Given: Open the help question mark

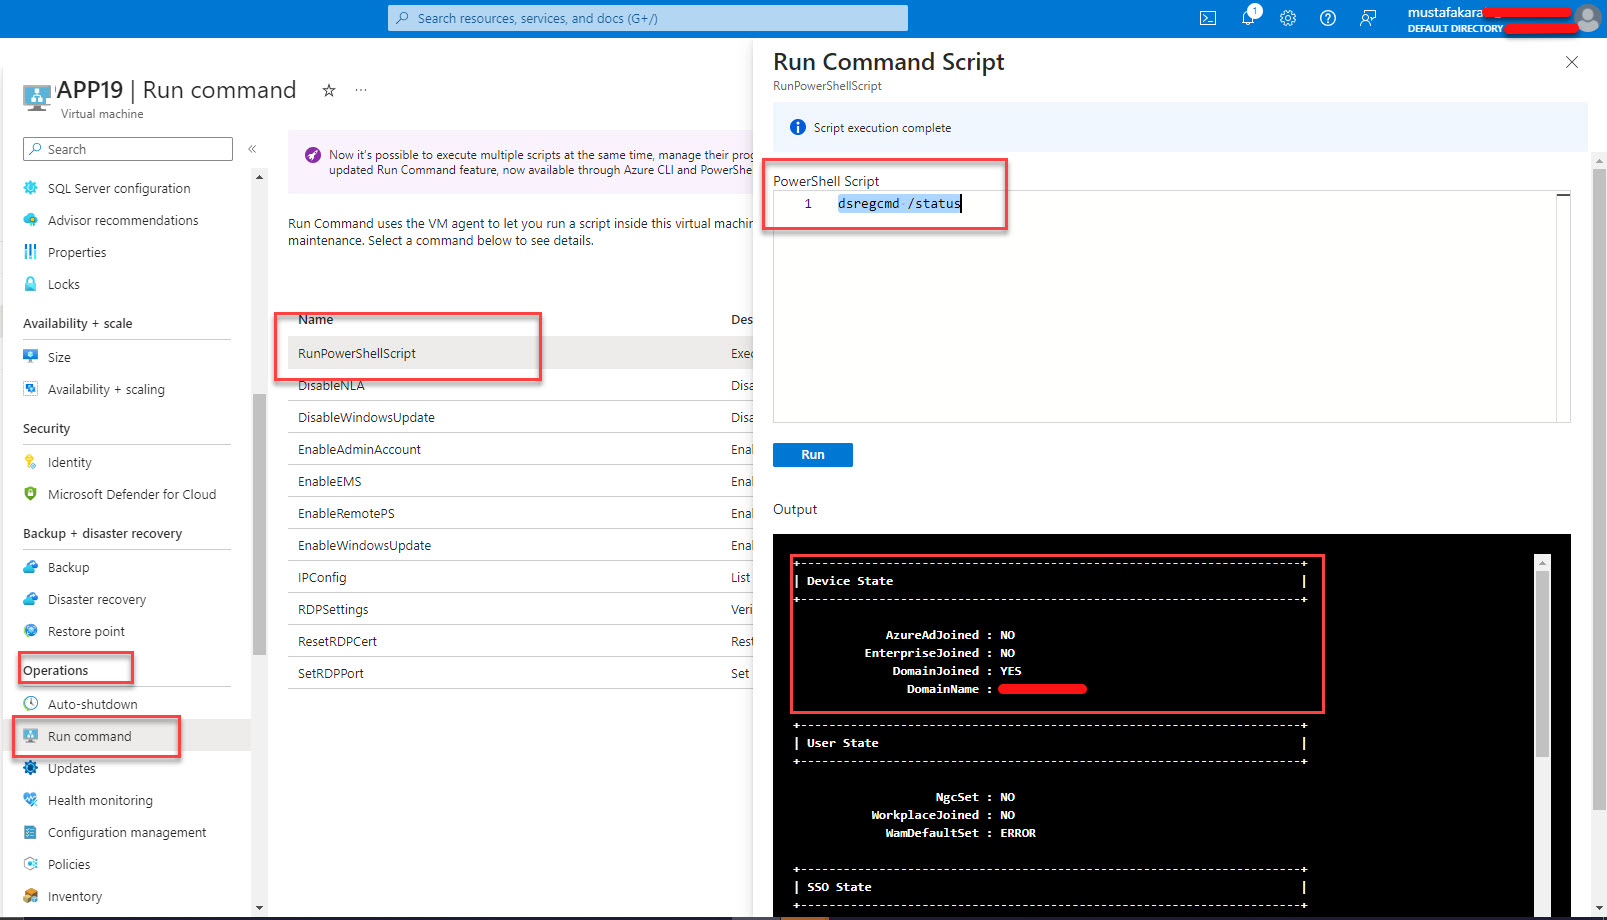Looking at the screenshot, I should pos(1328,18).
